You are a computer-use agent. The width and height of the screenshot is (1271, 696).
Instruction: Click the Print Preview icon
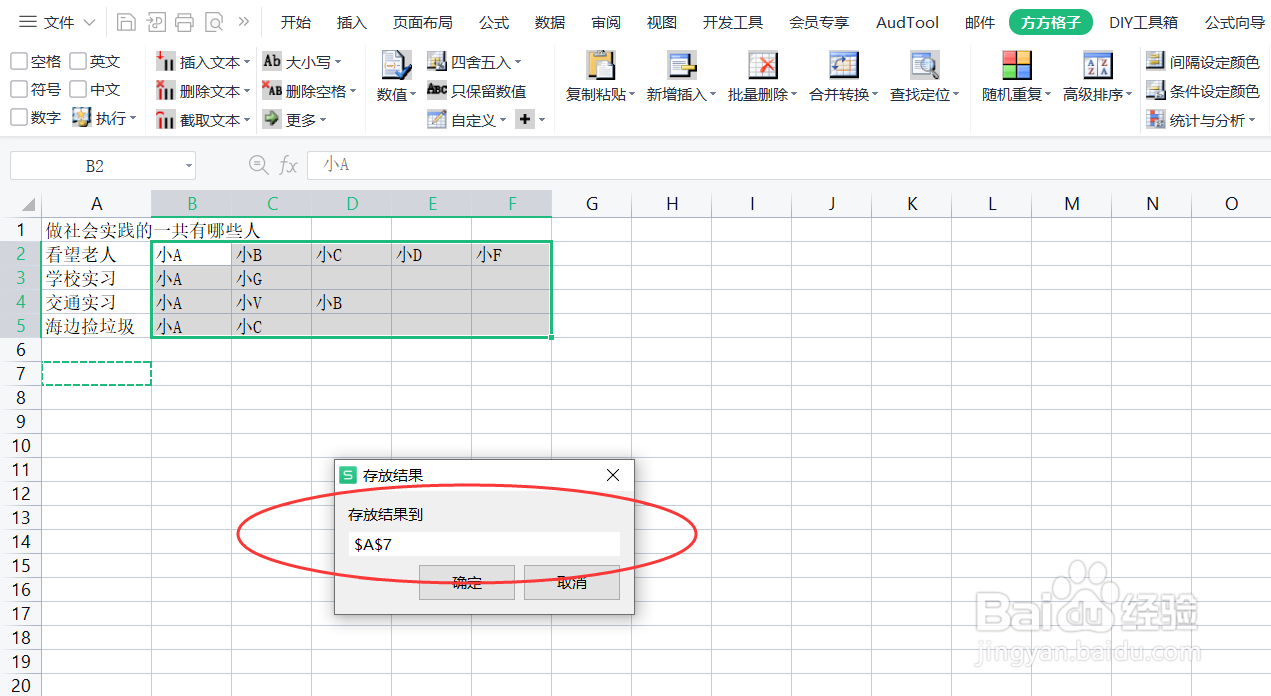tap(213, 22)
